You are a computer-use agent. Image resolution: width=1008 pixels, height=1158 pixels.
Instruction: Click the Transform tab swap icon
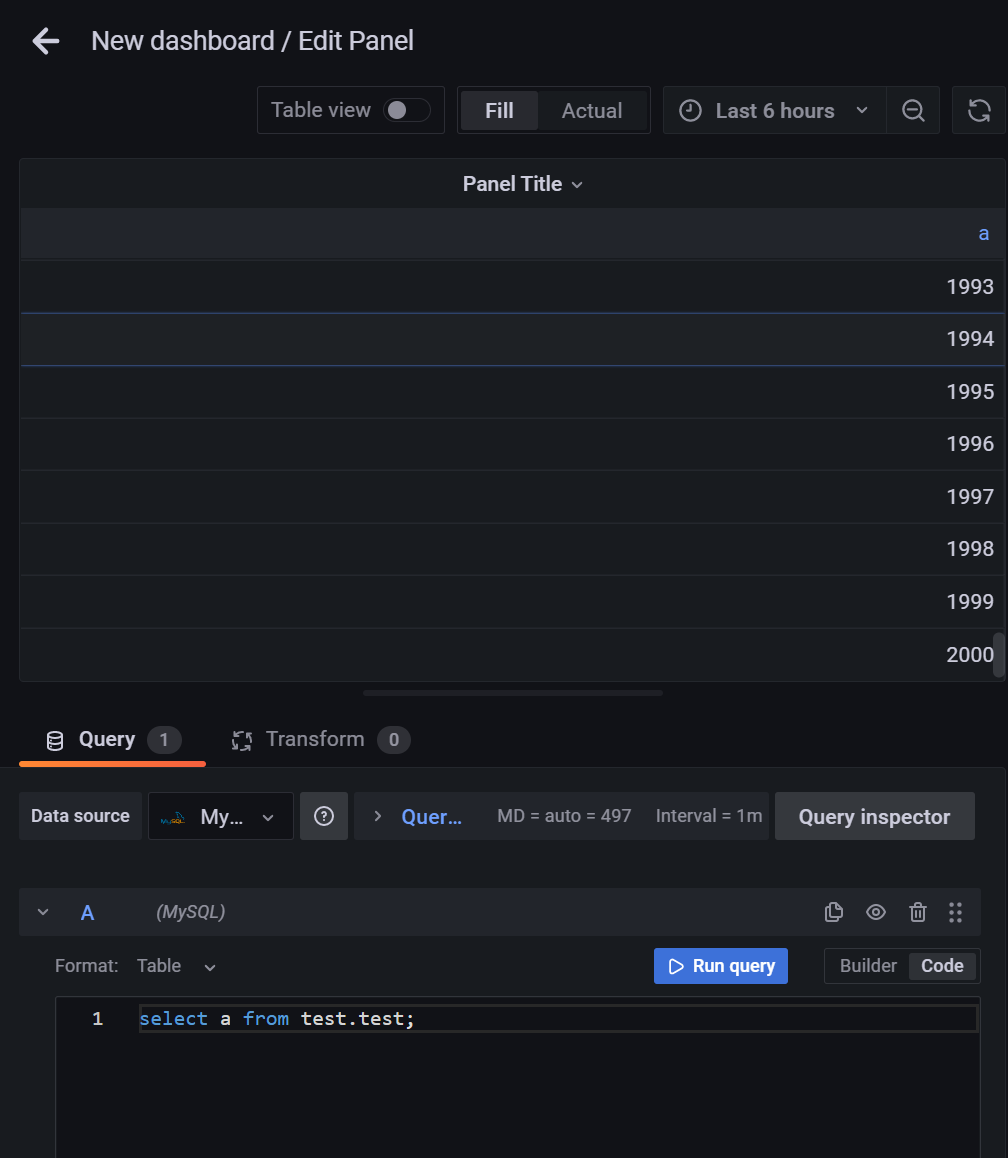click(x=241, y=739)
